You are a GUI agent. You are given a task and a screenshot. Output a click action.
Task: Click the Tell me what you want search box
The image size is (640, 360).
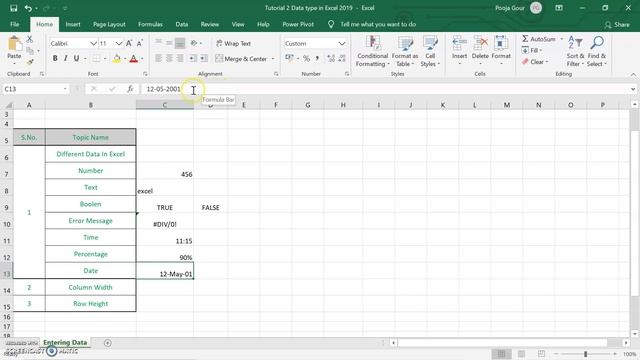tap(378, 24)
